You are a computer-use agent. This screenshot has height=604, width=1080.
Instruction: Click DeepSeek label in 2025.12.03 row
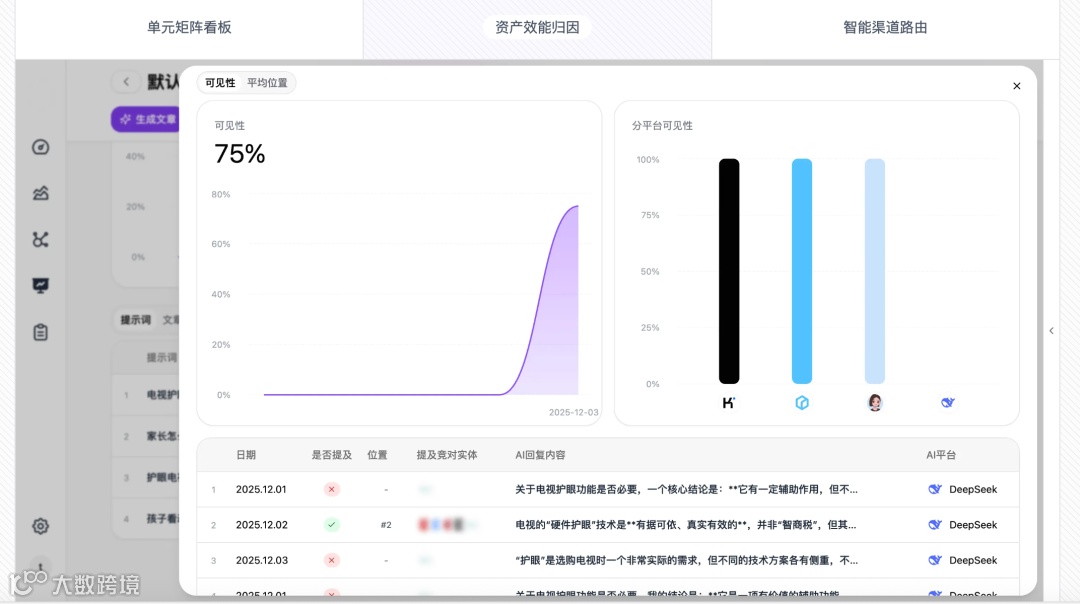(973, 561)
